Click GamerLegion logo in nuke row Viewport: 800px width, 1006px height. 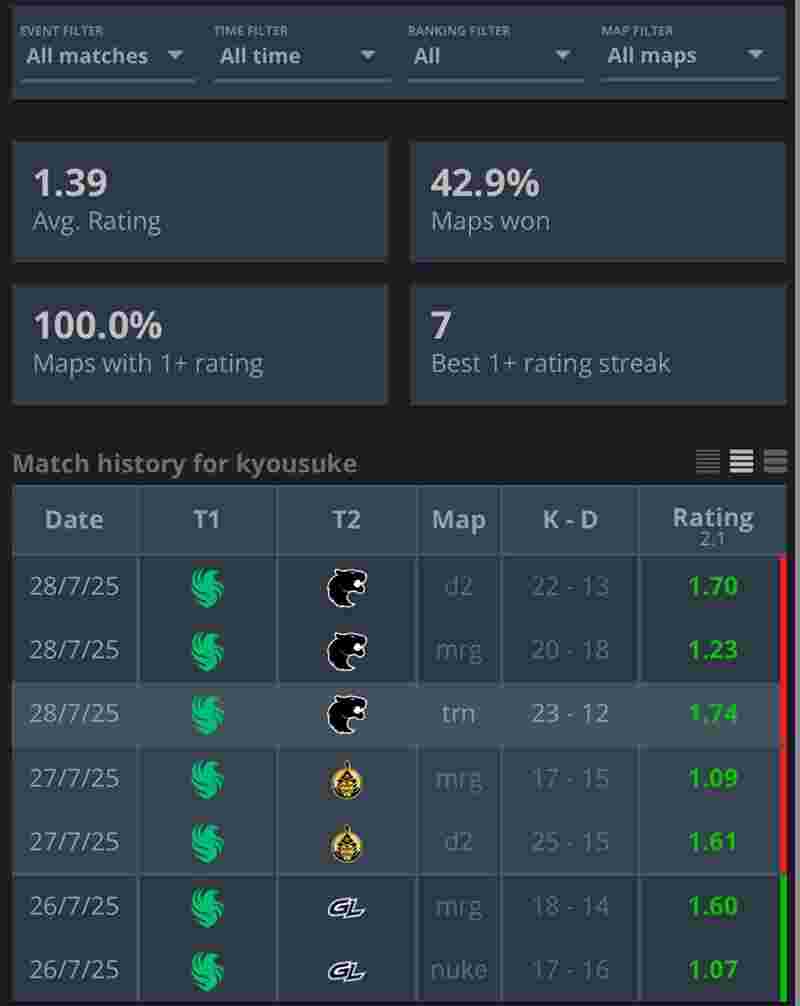pyautogui.click(x=346, y=971)
